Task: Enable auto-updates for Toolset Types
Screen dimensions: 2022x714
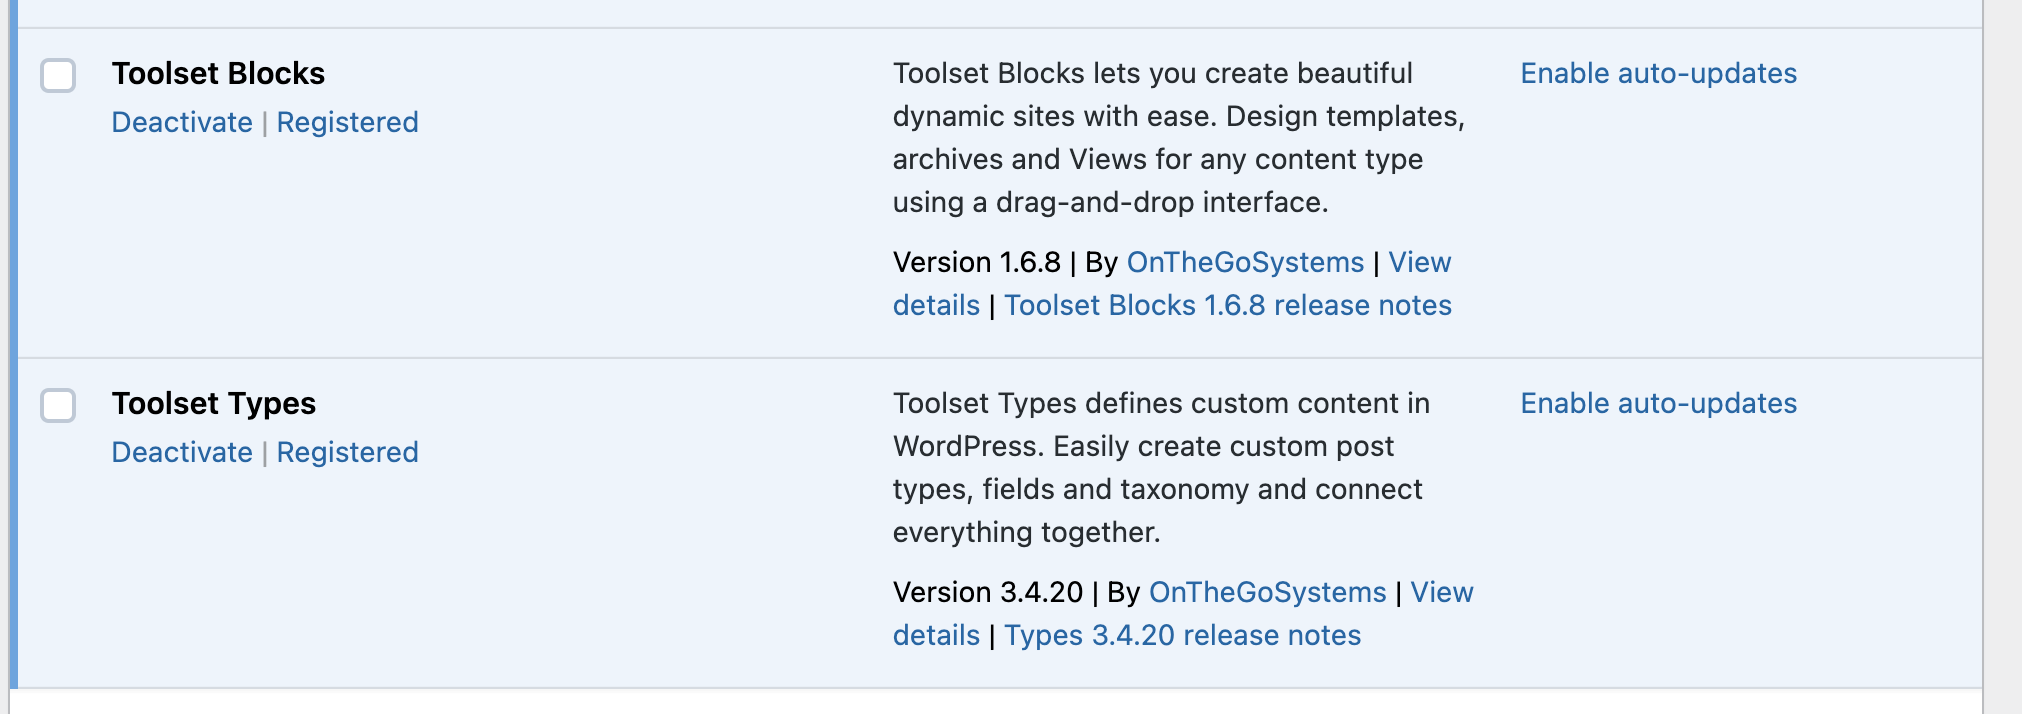Action: pyautogui.click(x=1659, y=403)
